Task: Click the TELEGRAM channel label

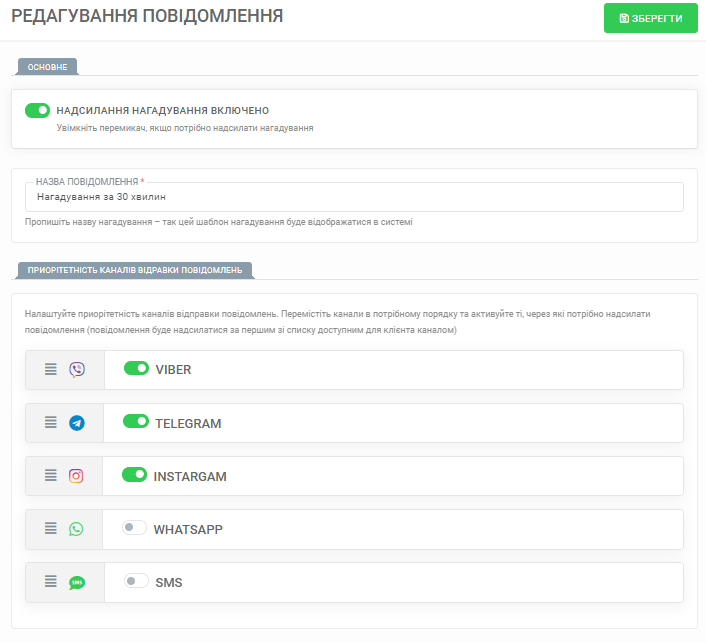Action: pos(188,424)
